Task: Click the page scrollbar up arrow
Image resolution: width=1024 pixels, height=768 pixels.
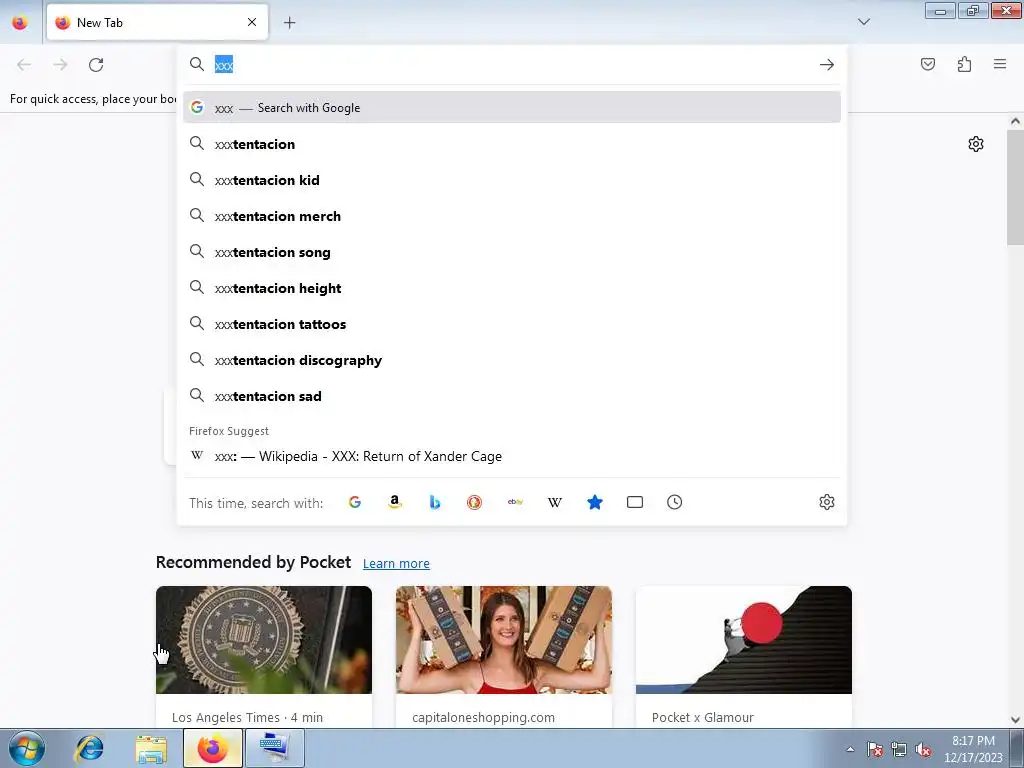Action: [1015, 121]
